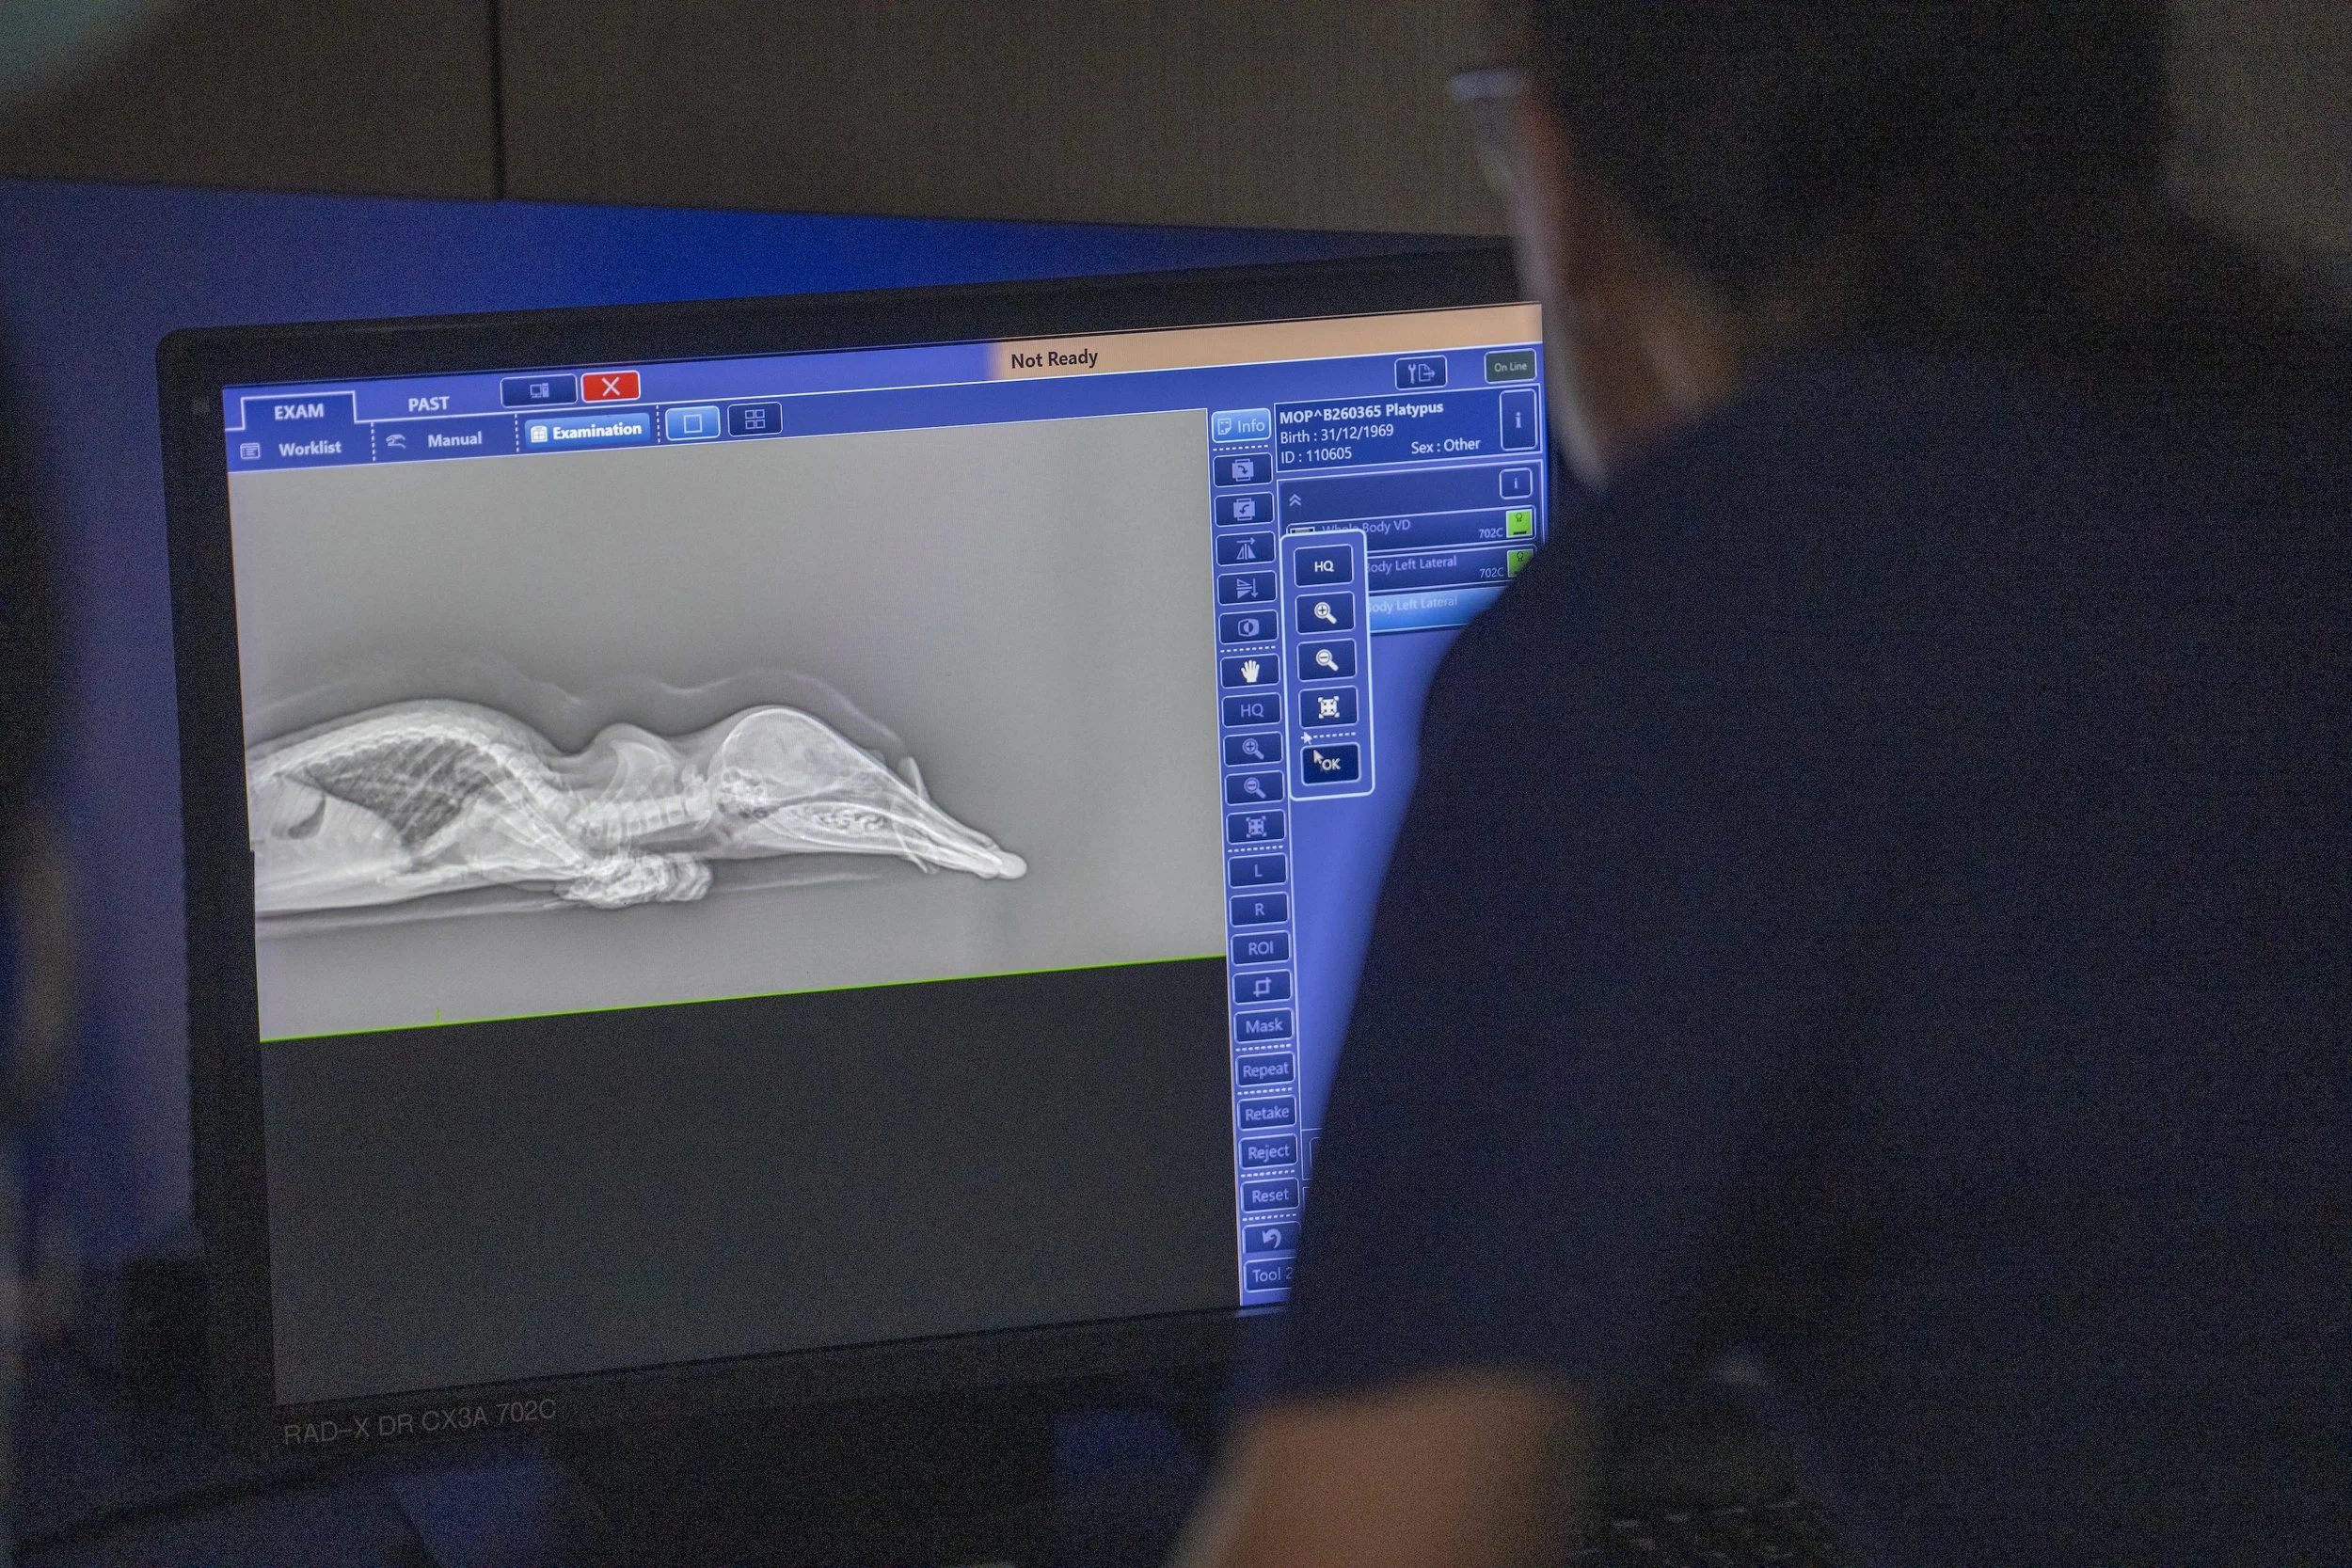The height and width of the screenshot is (1568, 2352).
Task: Collapse study list with double chevron
Action: 1295,500
